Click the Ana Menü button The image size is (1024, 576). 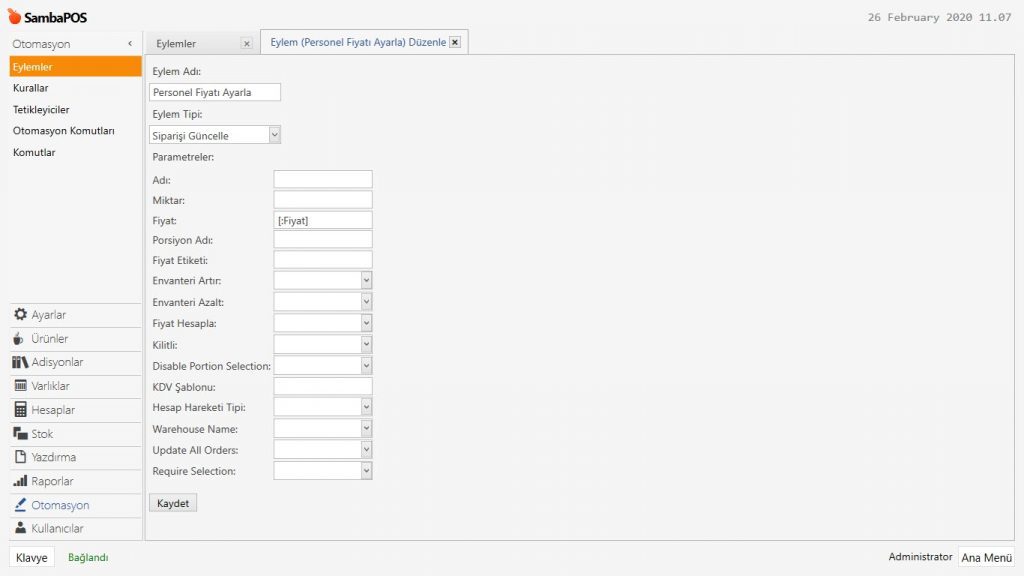click(986, 557)
